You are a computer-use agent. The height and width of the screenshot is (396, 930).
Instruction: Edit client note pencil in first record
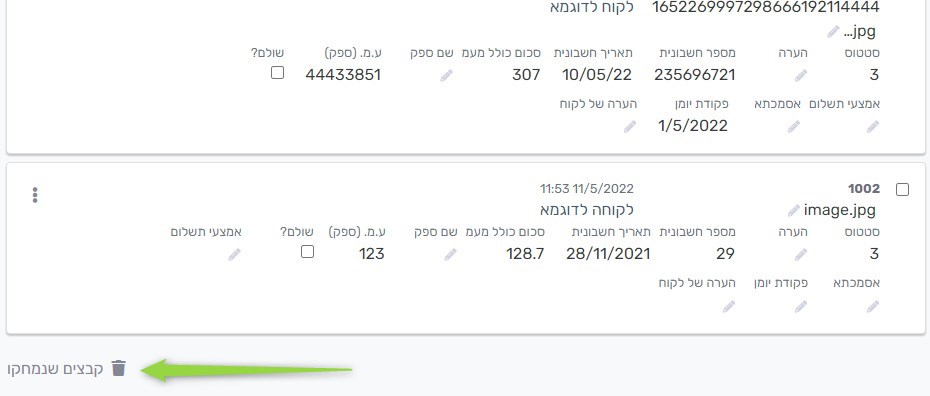point(629,127)
